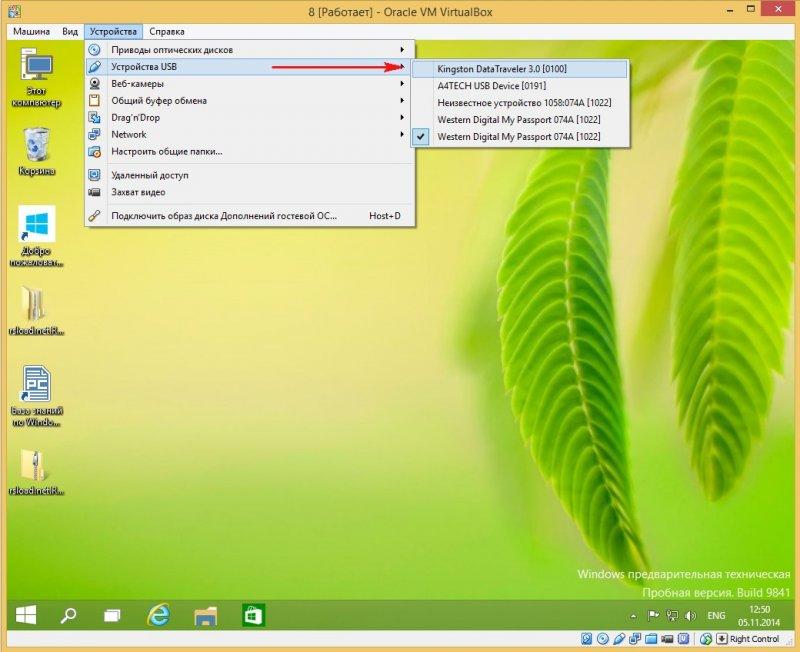This screenshot has width=800, height=652.
Task: Attach the unchecked Western Digital My Passport
Action: [520, 120]
